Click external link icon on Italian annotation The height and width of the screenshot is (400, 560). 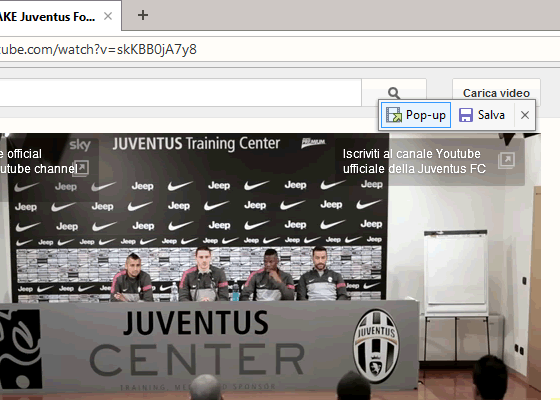tap(506, 160)
